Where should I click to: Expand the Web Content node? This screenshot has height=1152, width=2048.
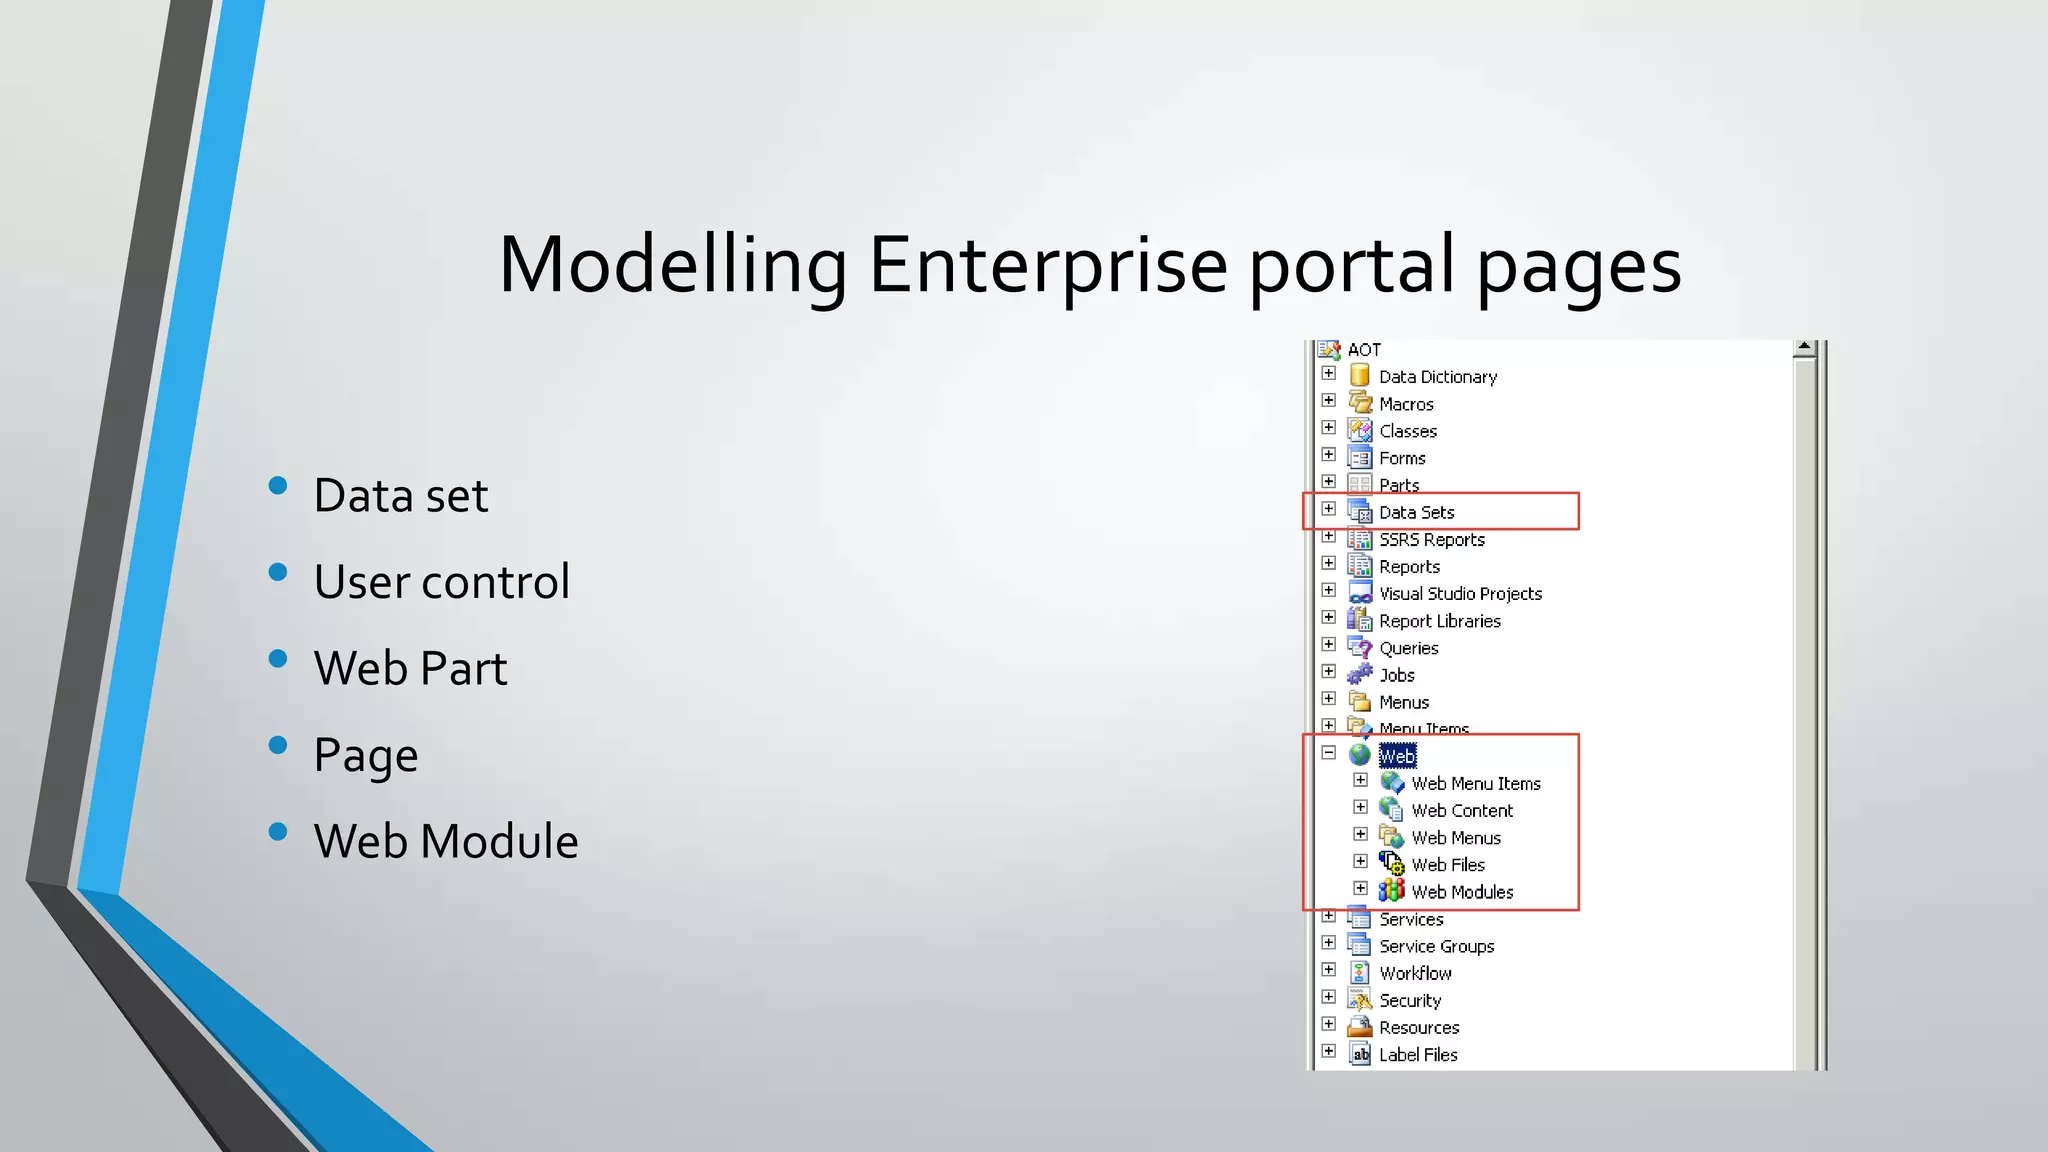(1361, 806)
